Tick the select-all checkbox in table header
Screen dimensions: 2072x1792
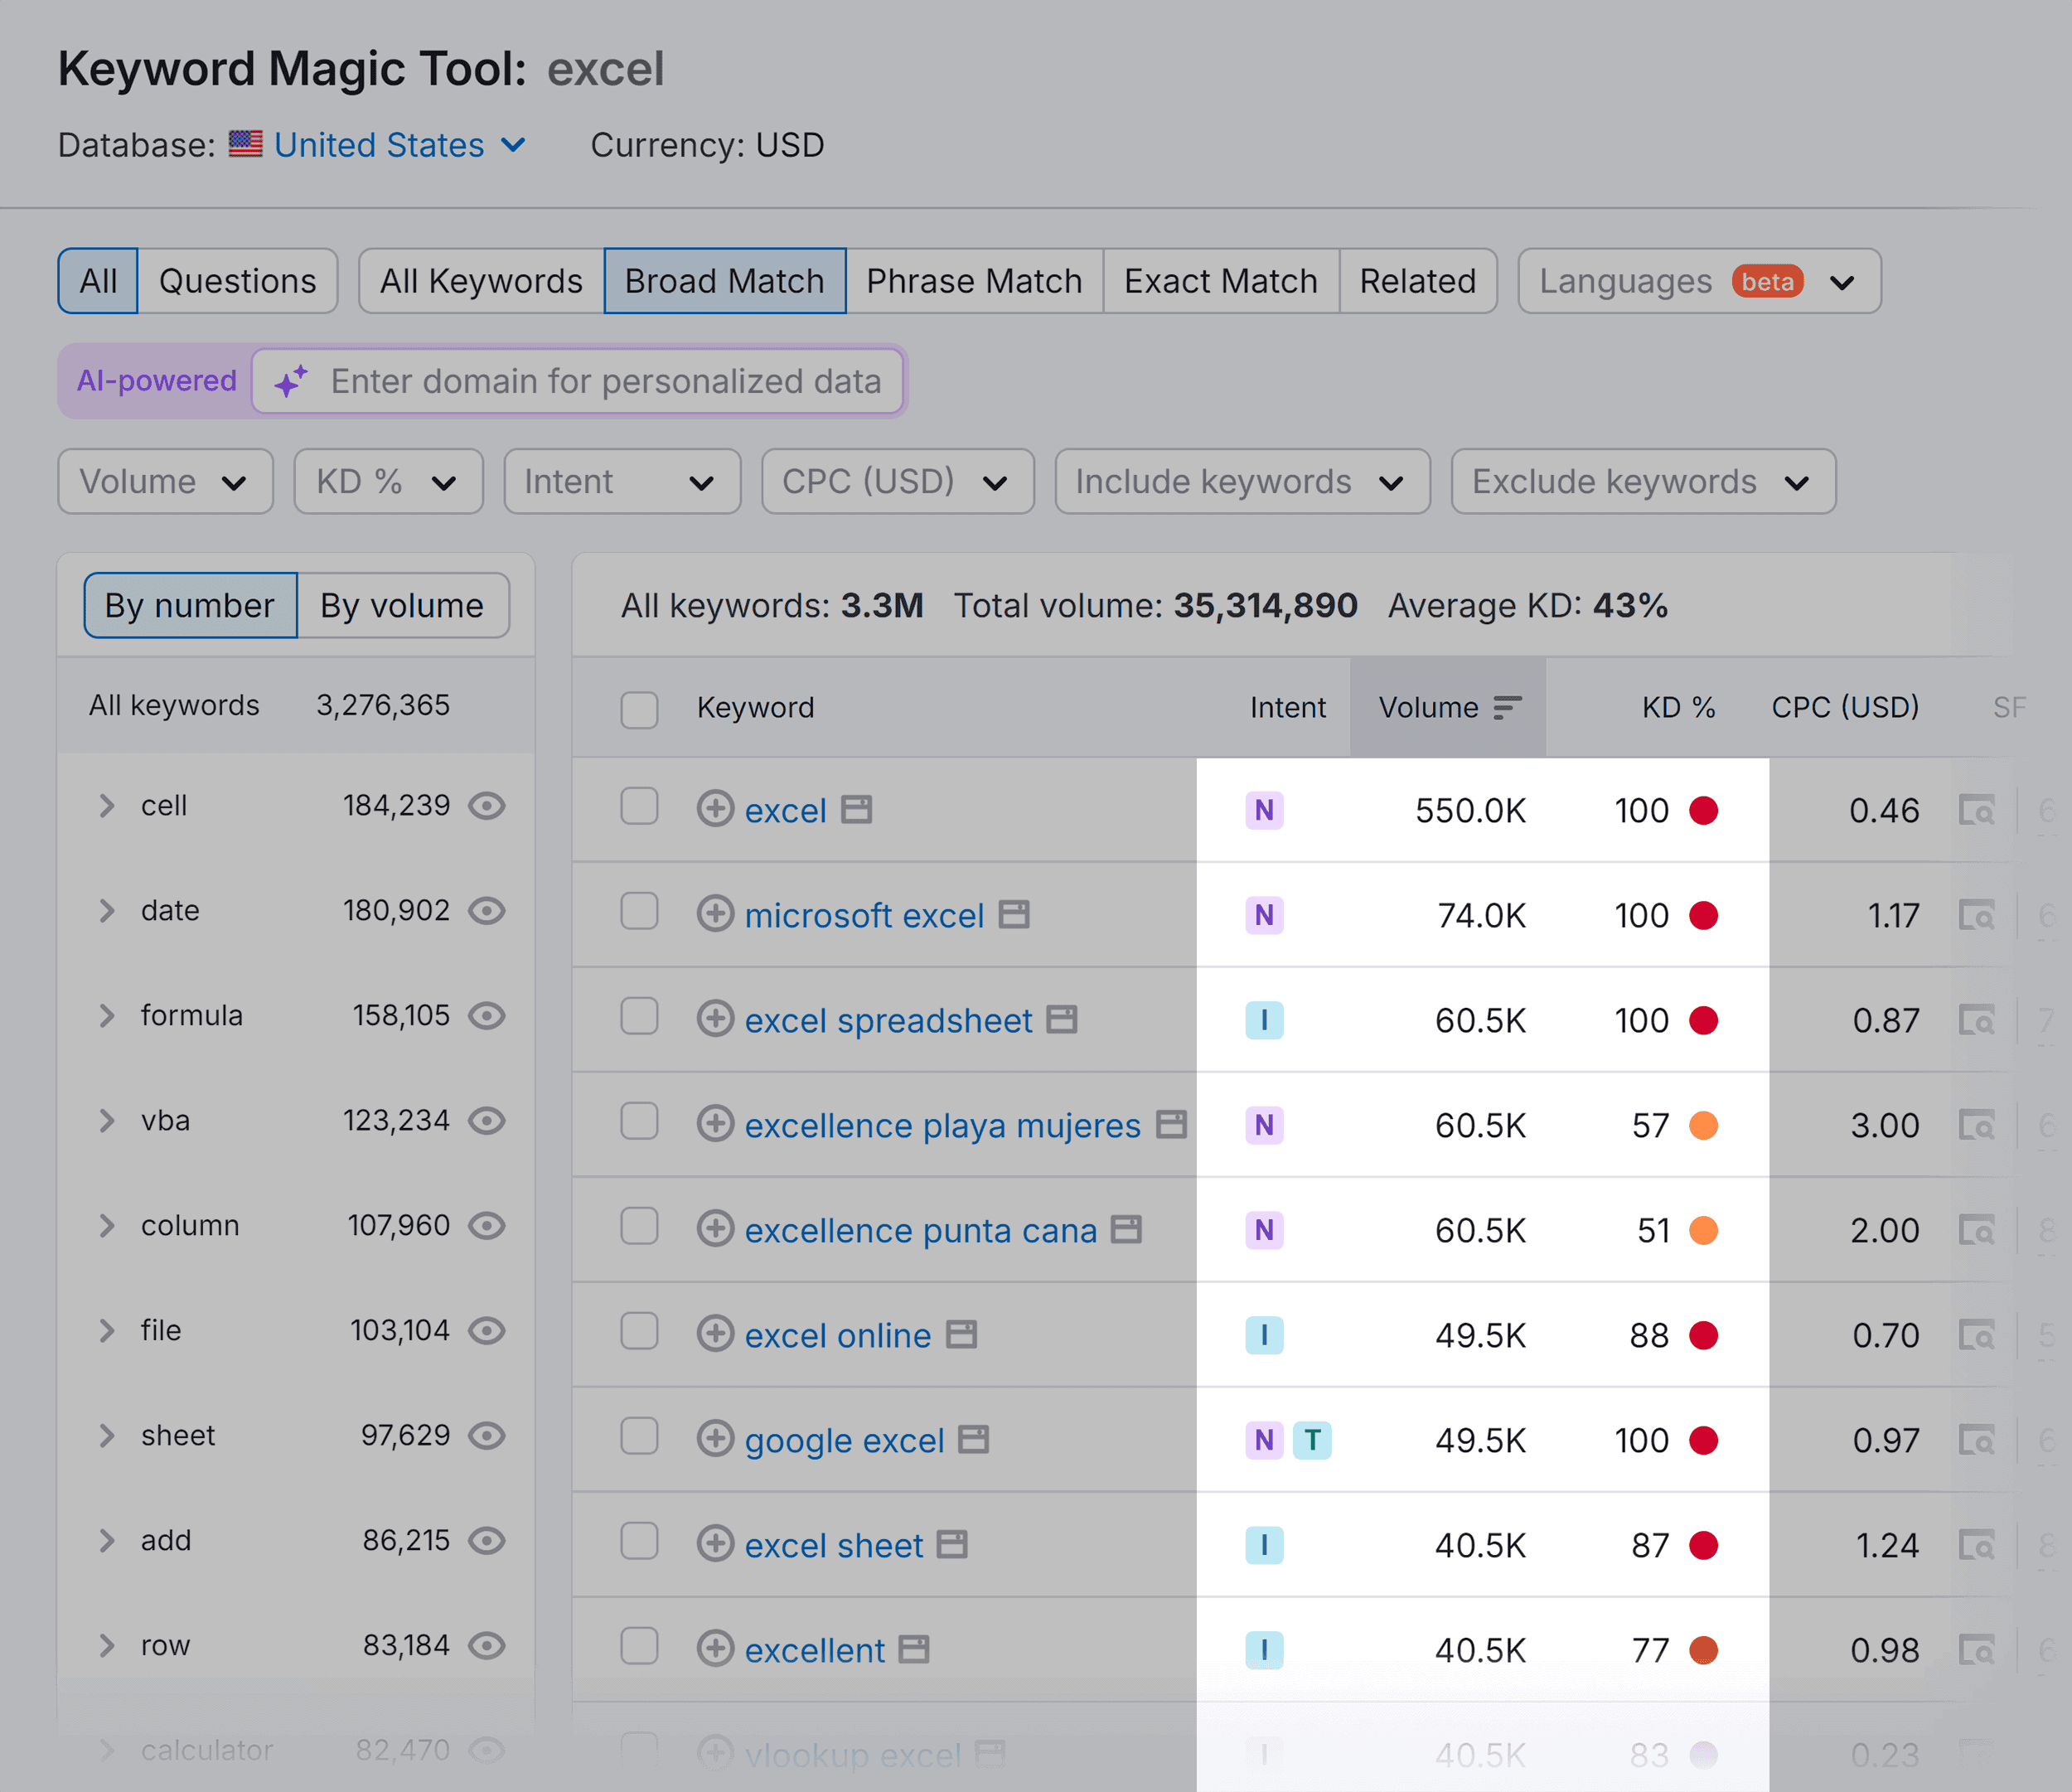point(639,709)
